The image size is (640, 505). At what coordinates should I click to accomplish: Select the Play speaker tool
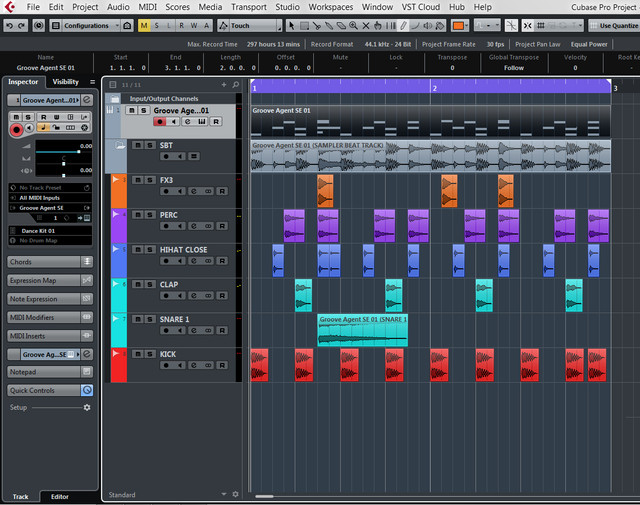click(428, 26)
